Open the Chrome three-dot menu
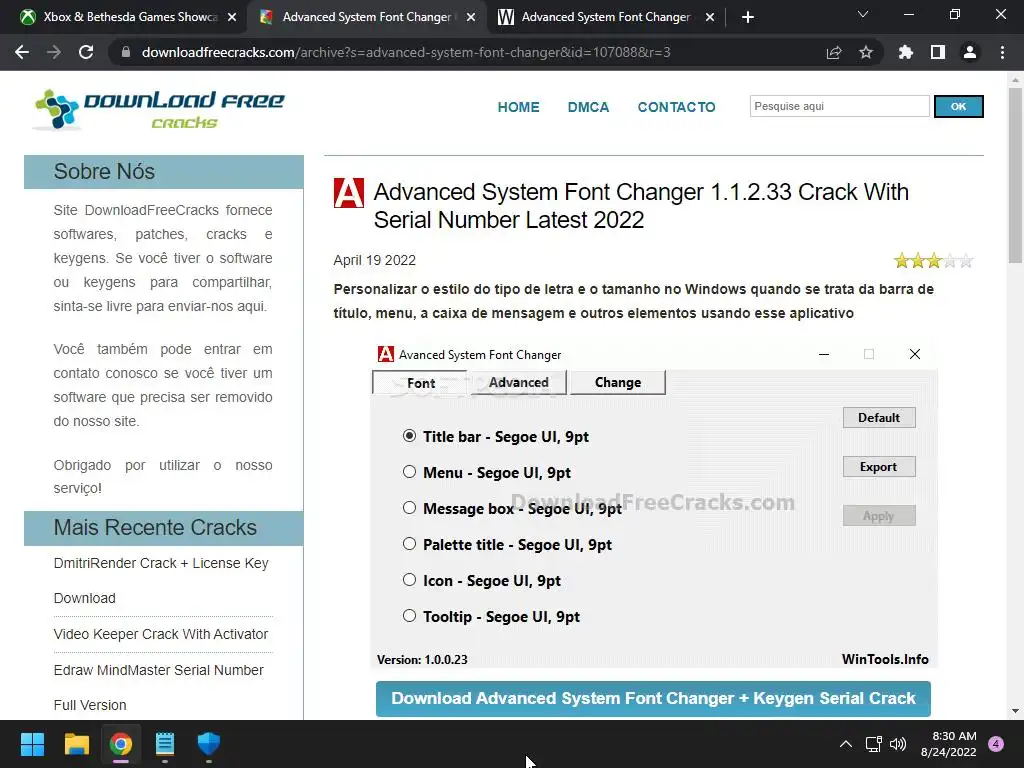 1002,52
